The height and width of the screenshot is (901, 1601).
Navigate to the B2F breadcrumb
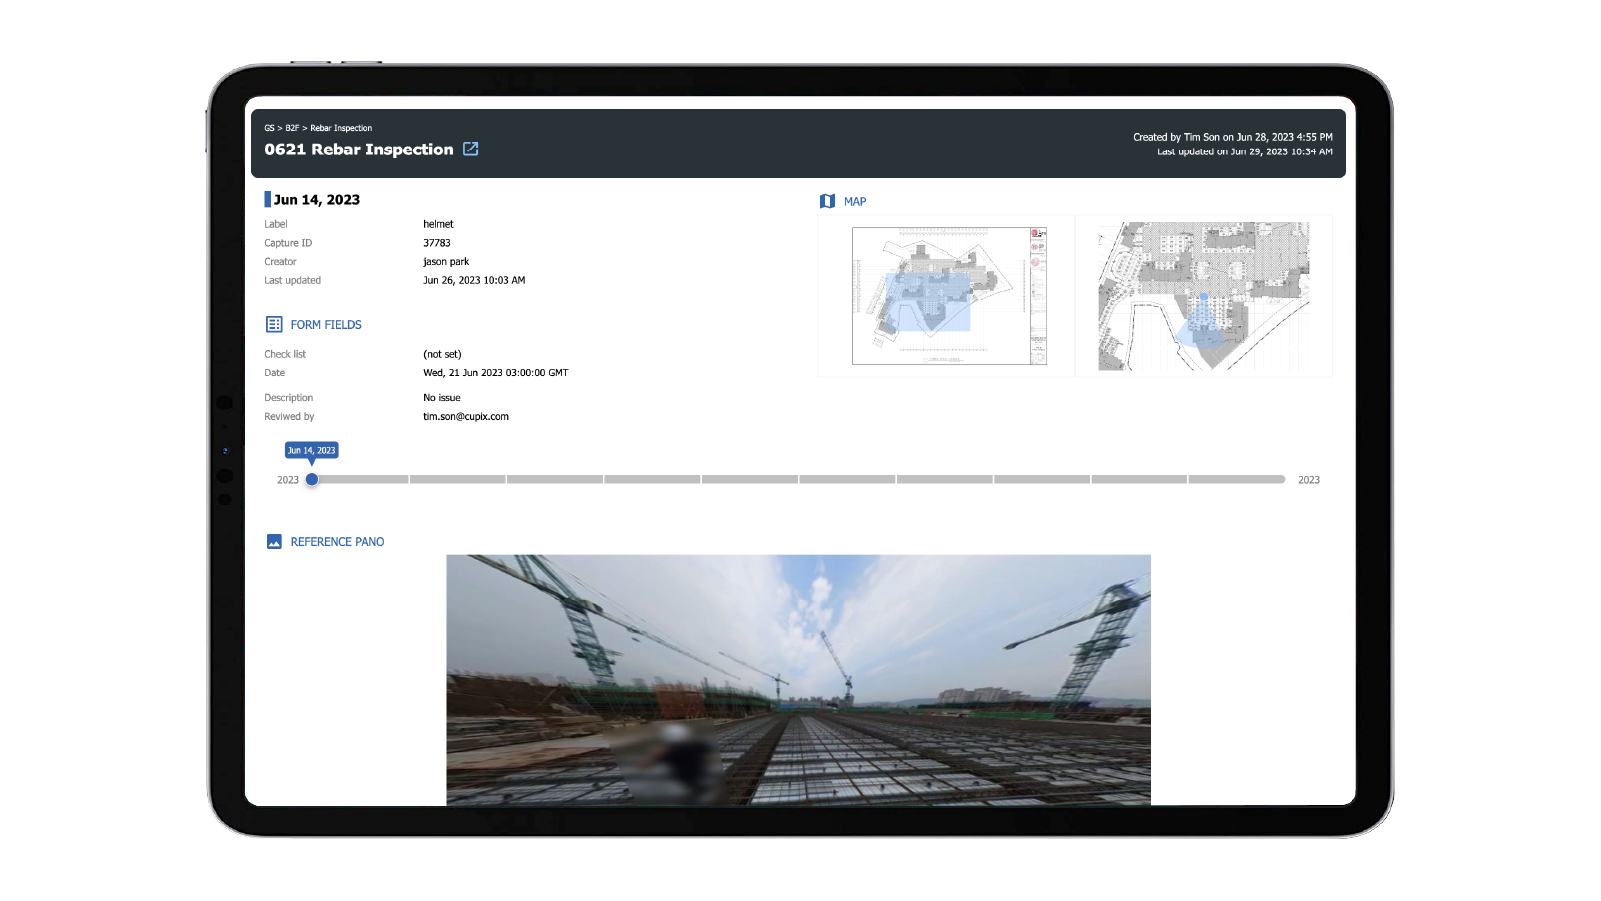pyautogui.click(x=292, y=128)
